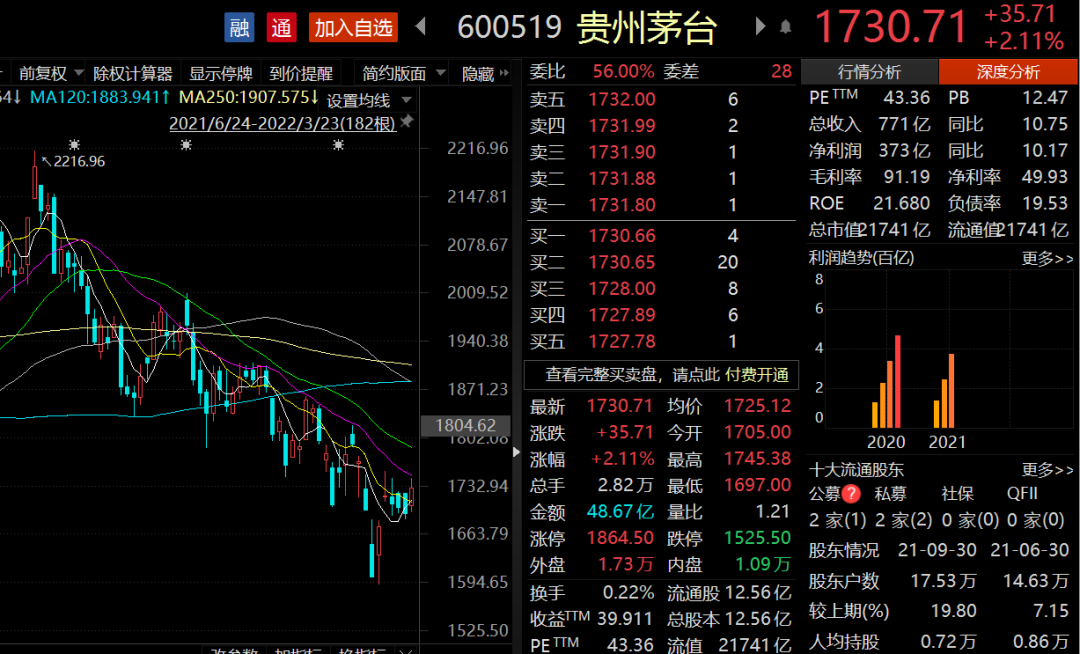Open 更多>> beside 利润趋势(百亿)
Viewport: 1080px width, 654px height.
point(1047,259)
